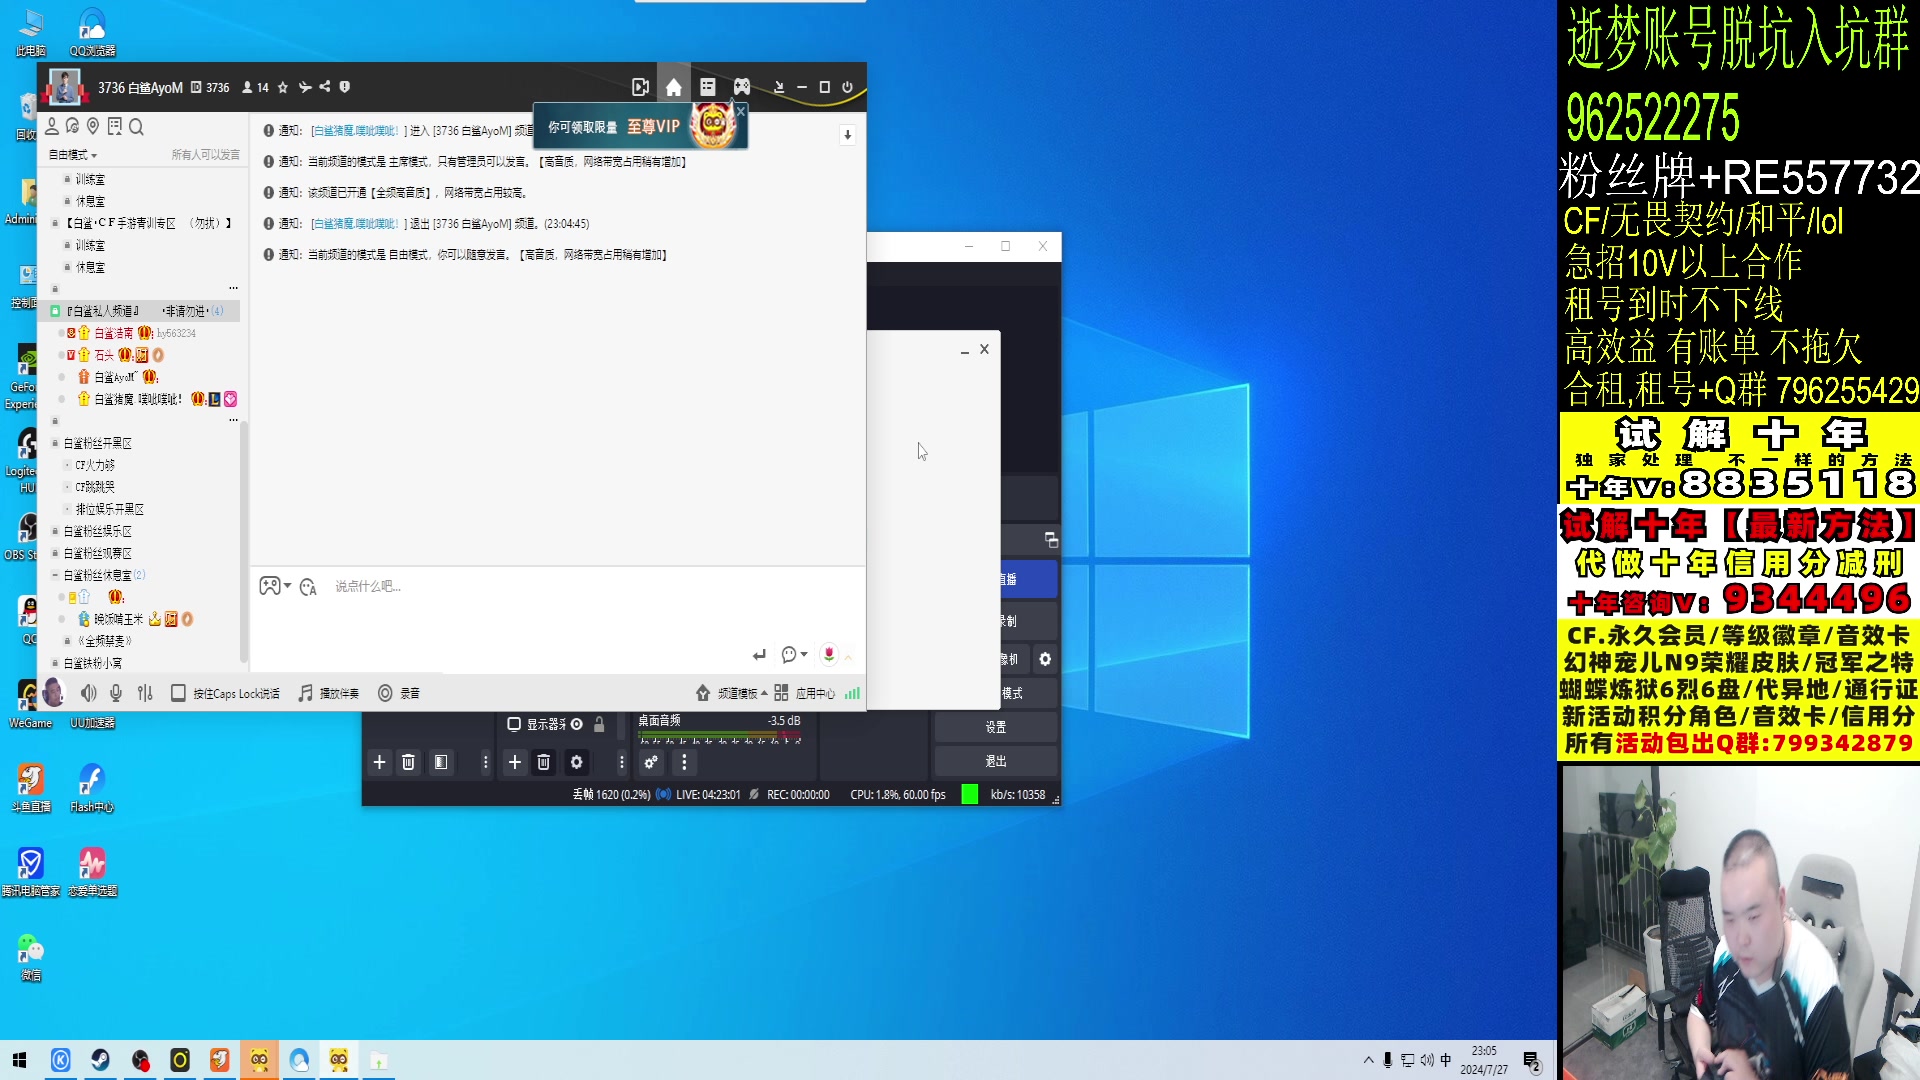Screen dimensions: 1920x1080
Task: Open the home tab in YY header
Action: click(x=673, y=87)
